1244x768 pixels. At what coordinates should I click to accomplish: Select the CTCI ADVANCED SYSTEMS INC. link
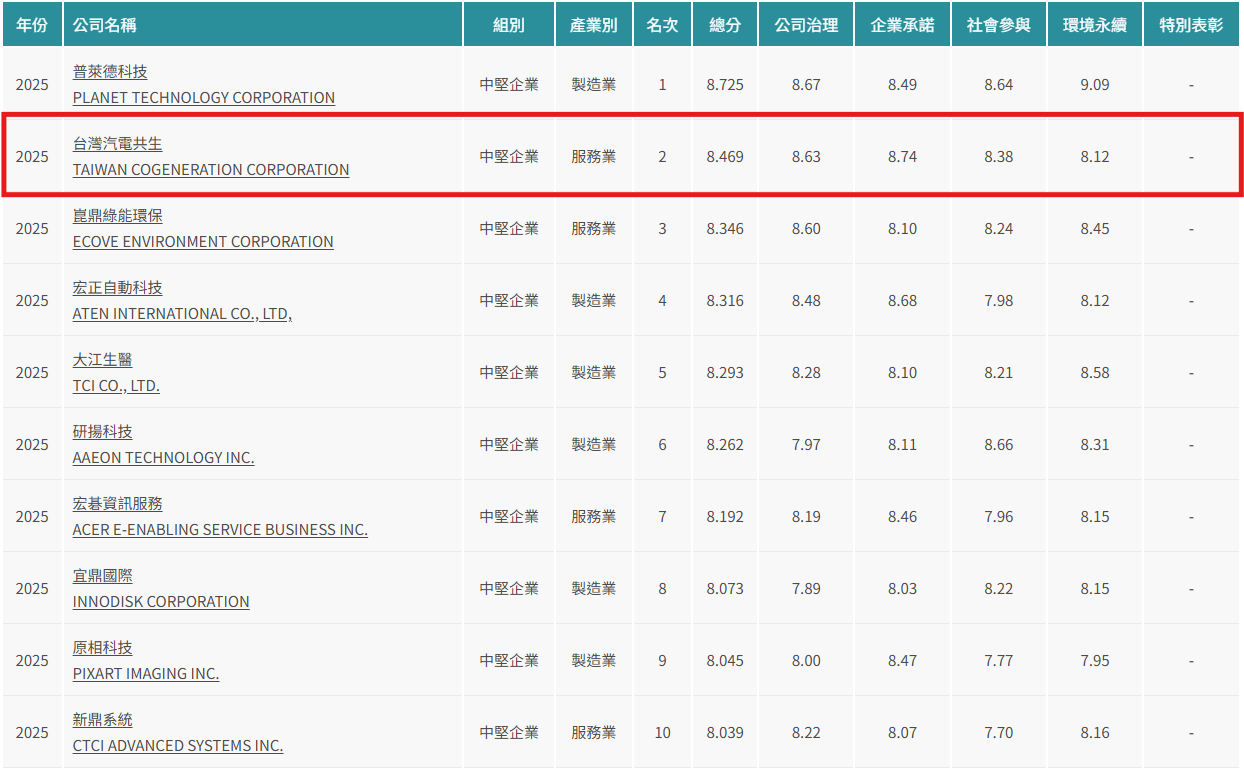[178, 745]
